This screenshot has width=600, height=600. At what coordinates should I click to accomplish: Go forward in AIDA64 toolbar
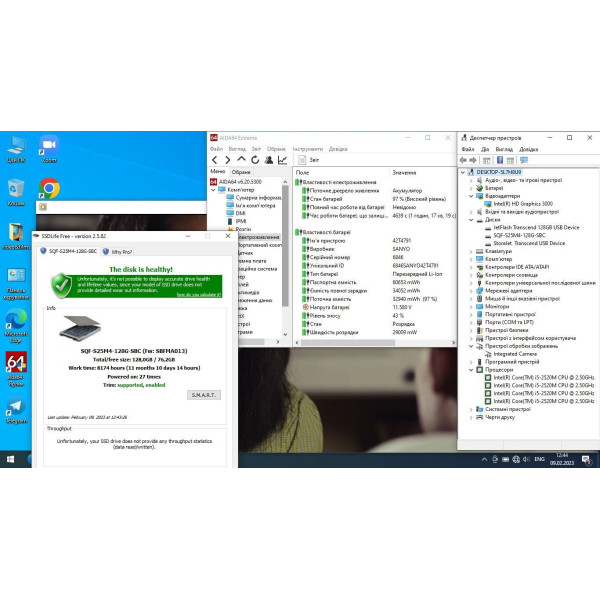click(x=228, y=160)
